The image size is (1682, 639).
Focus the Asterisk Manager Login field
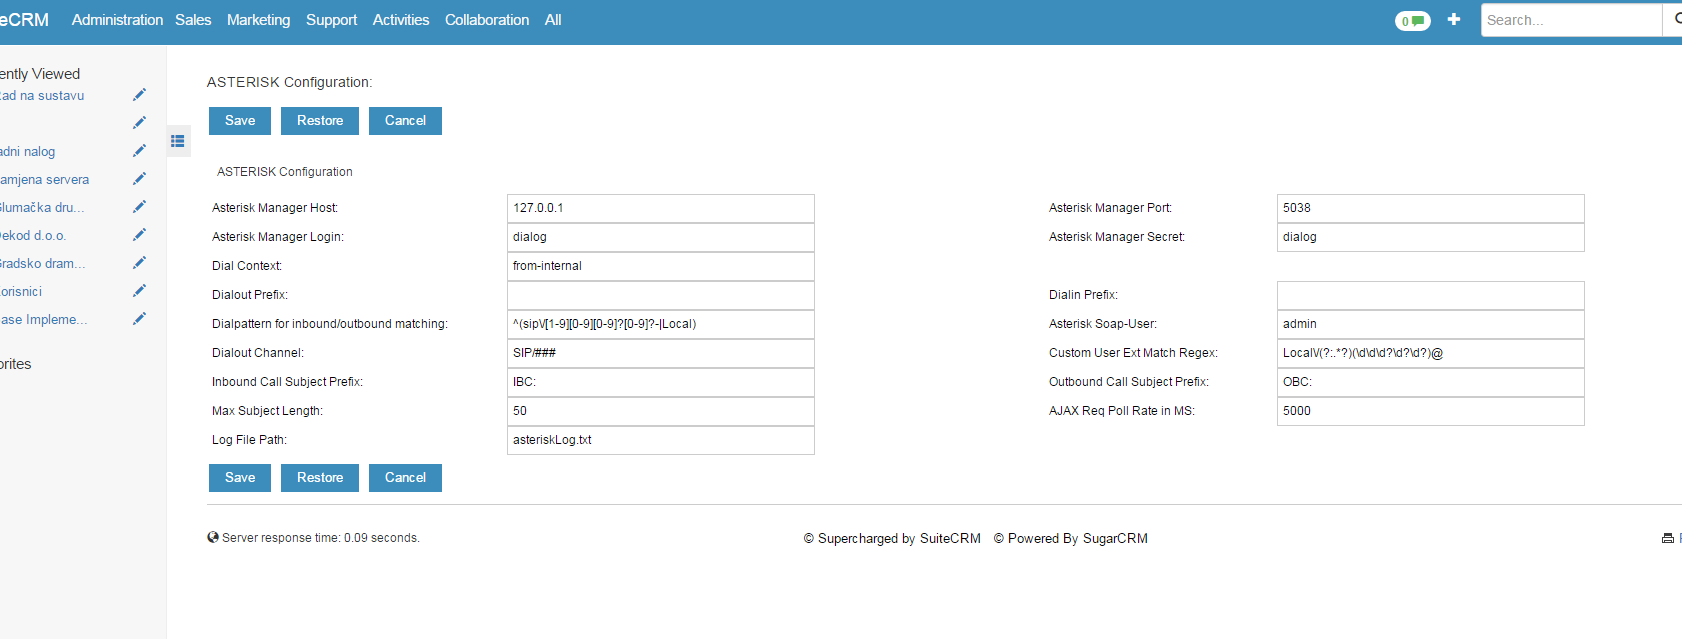click(661, 237)
